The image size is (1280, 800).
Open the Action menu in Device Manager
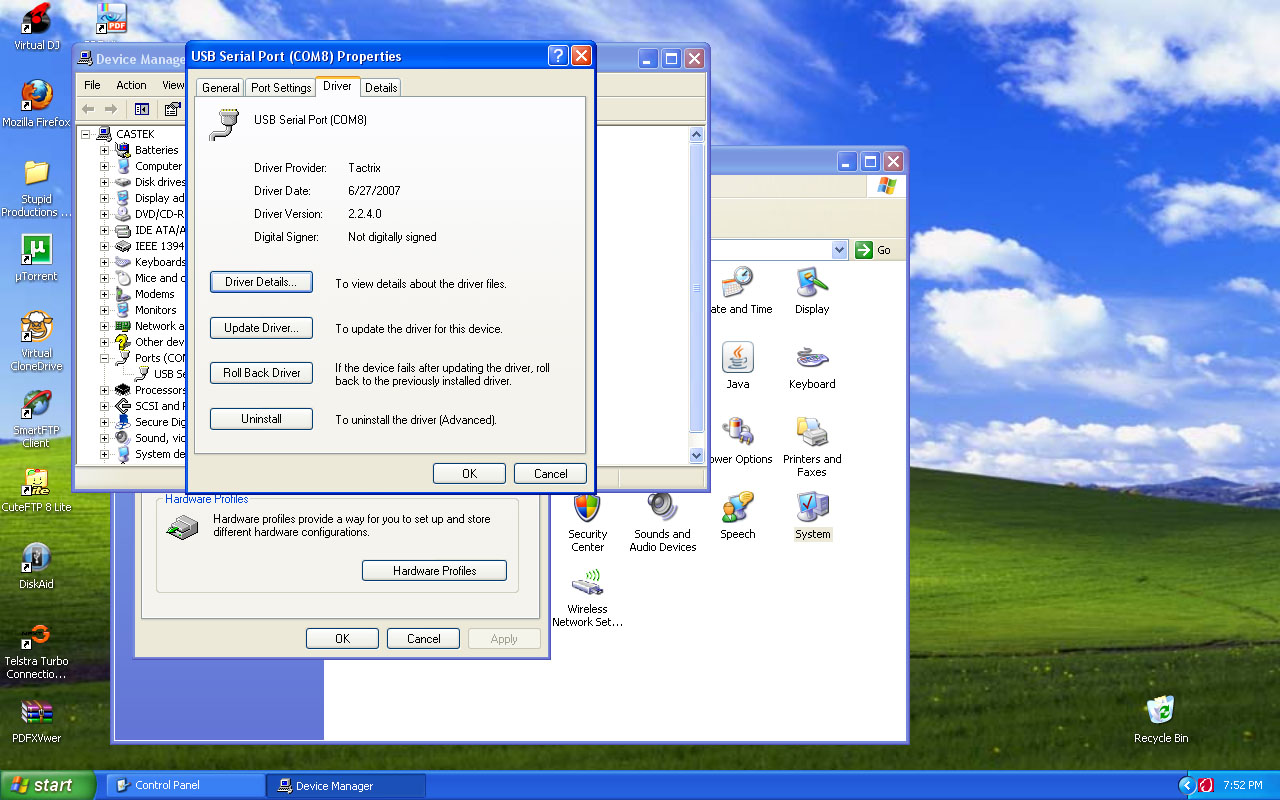pos(131,85)
